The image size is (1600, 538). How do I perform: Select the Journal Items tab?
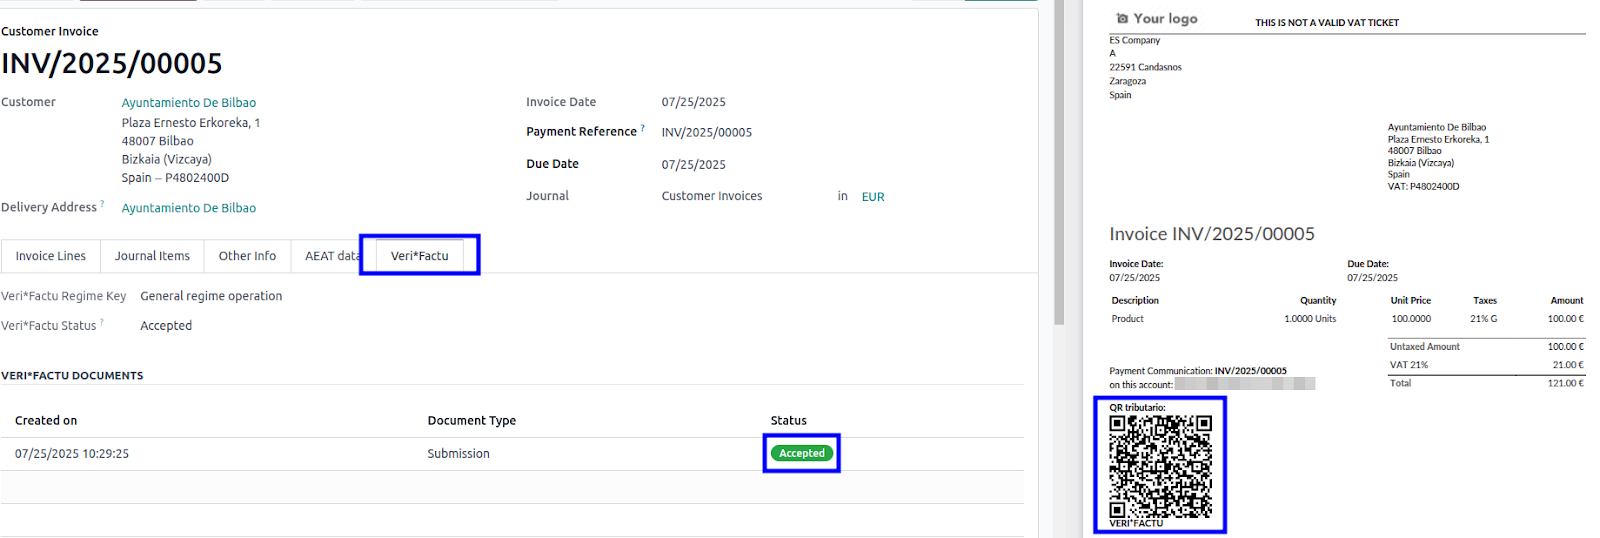[x=152, y=256]
